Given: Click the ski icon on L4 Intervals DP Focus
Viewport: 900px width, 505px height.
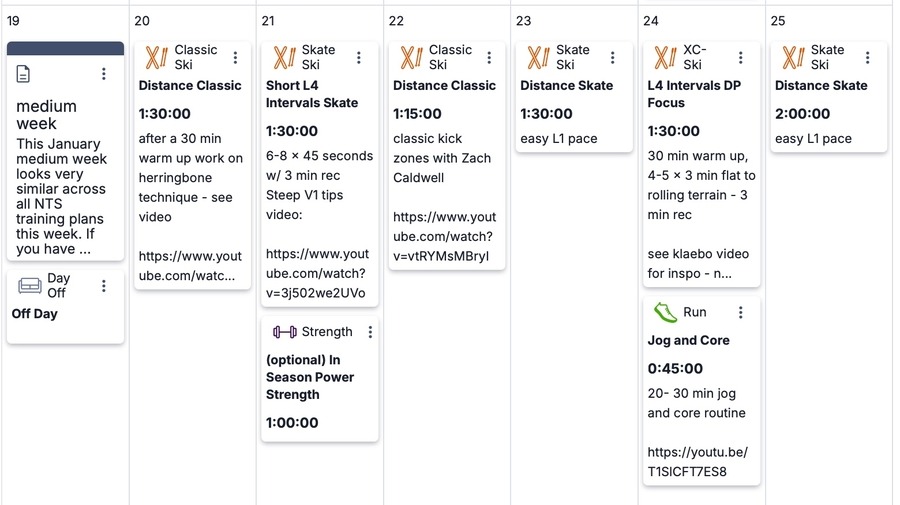Looking at the screenshot, I should click(x=665, y=58).
